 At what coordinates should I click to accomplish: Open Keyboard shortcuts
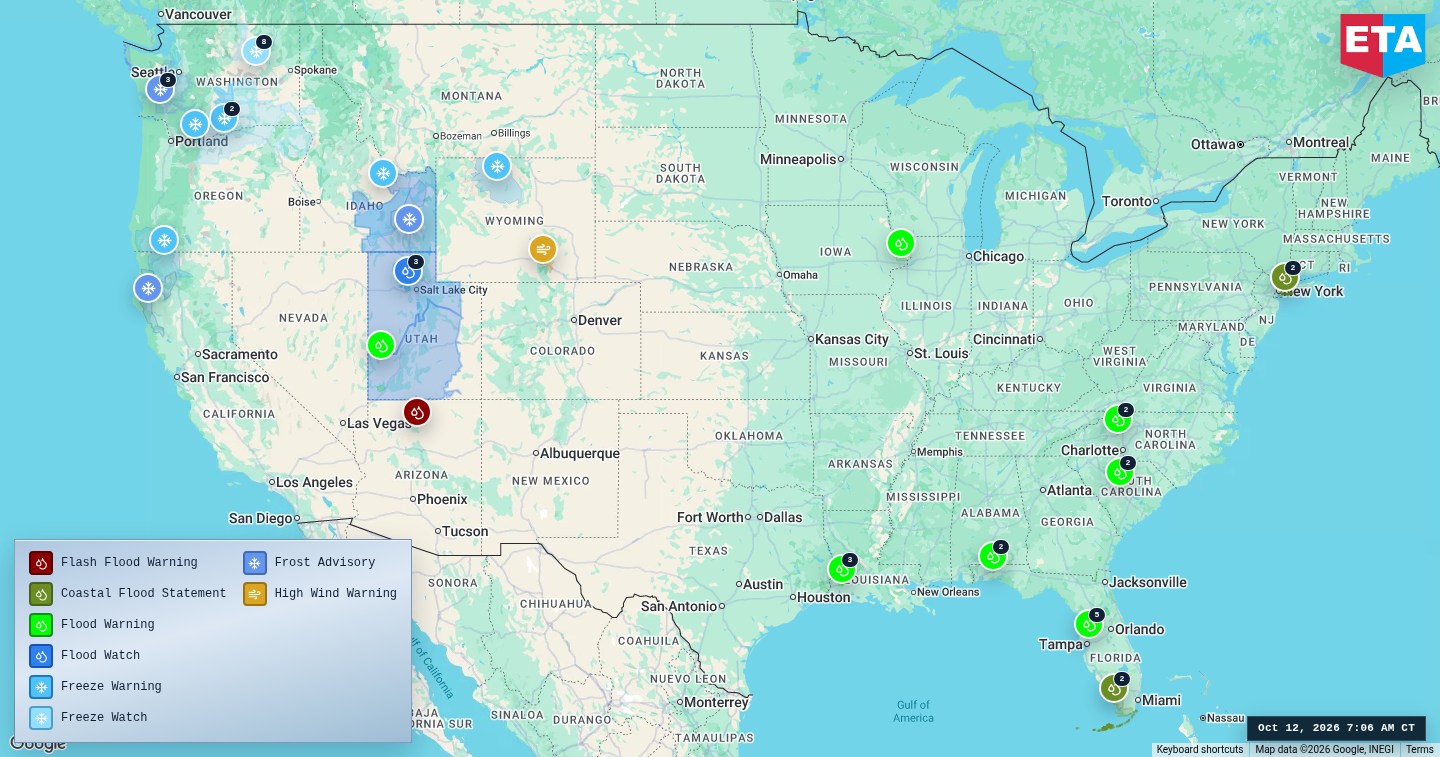tap(1200, 750)
